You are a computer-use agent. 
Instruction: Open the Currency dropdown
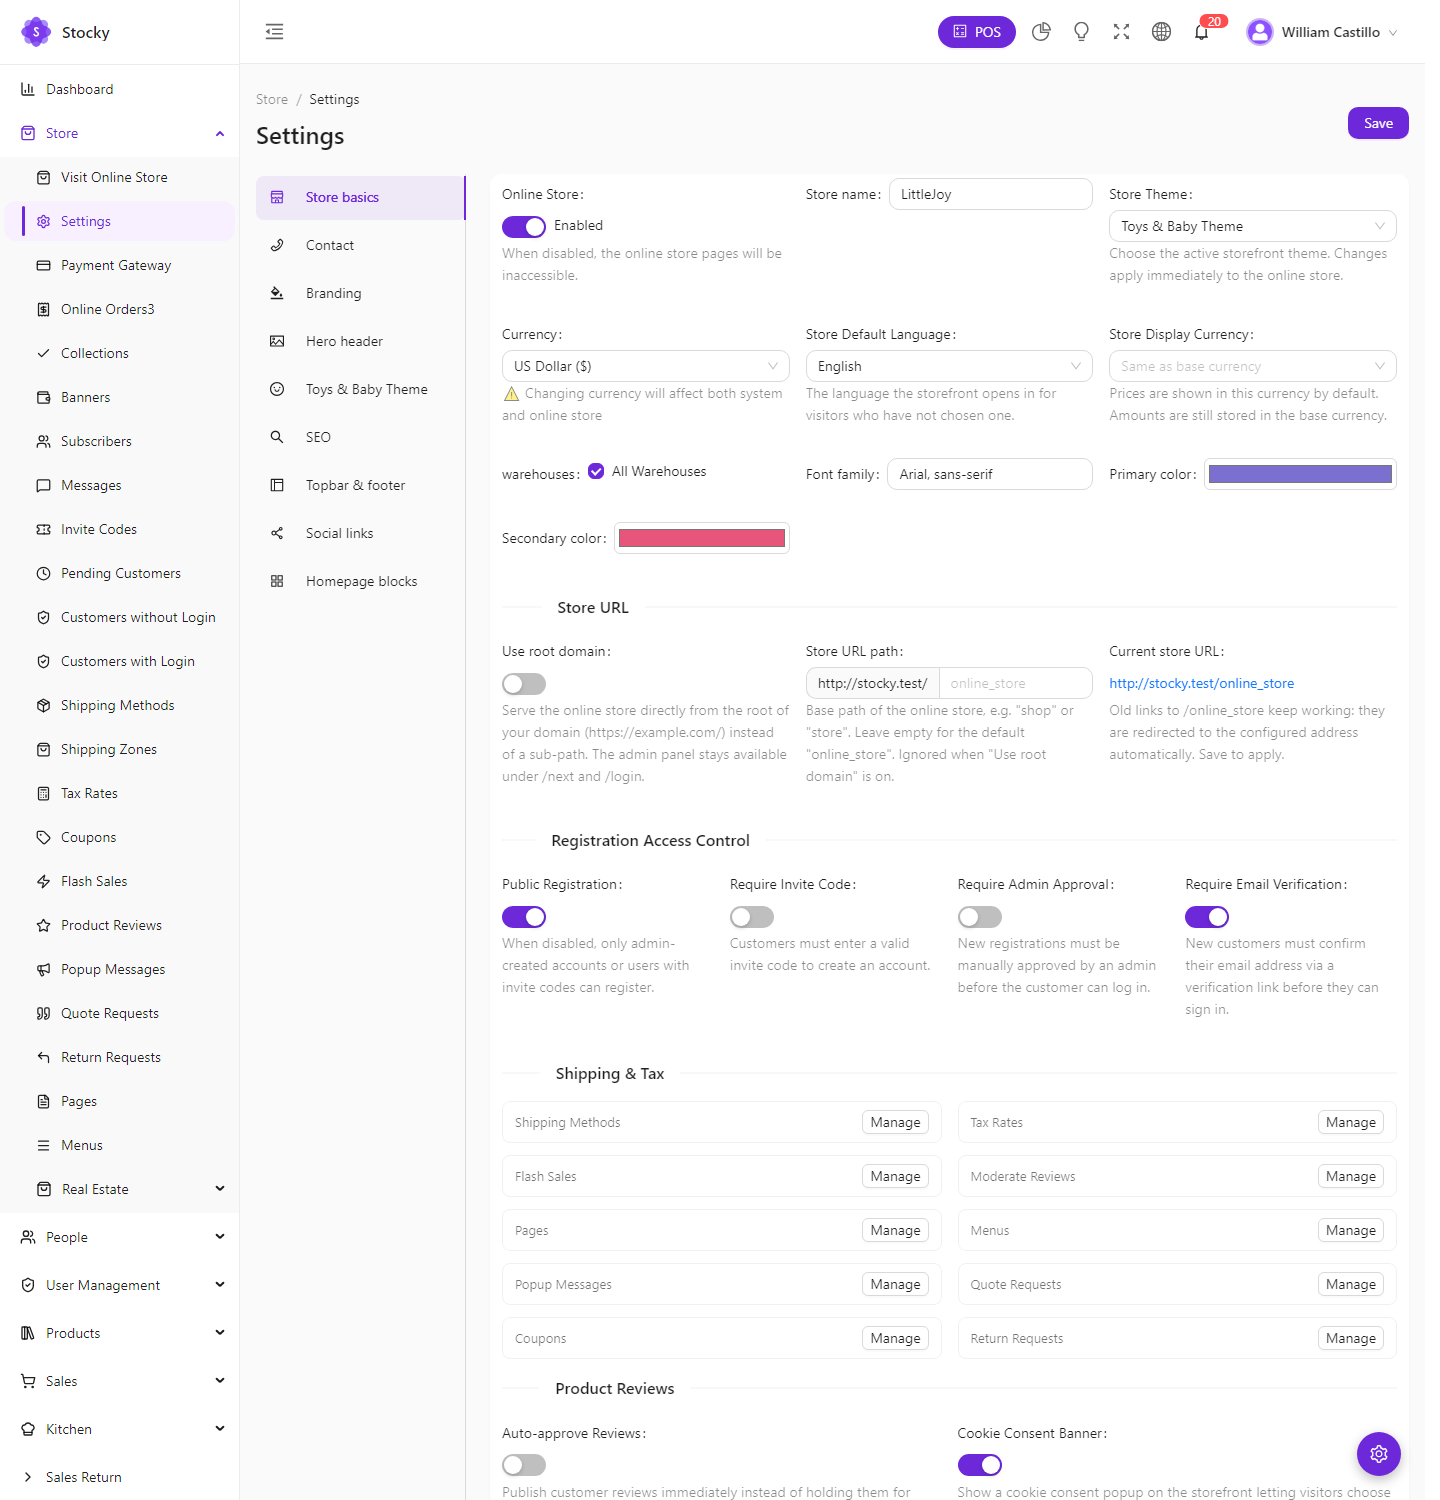point(645,366)
